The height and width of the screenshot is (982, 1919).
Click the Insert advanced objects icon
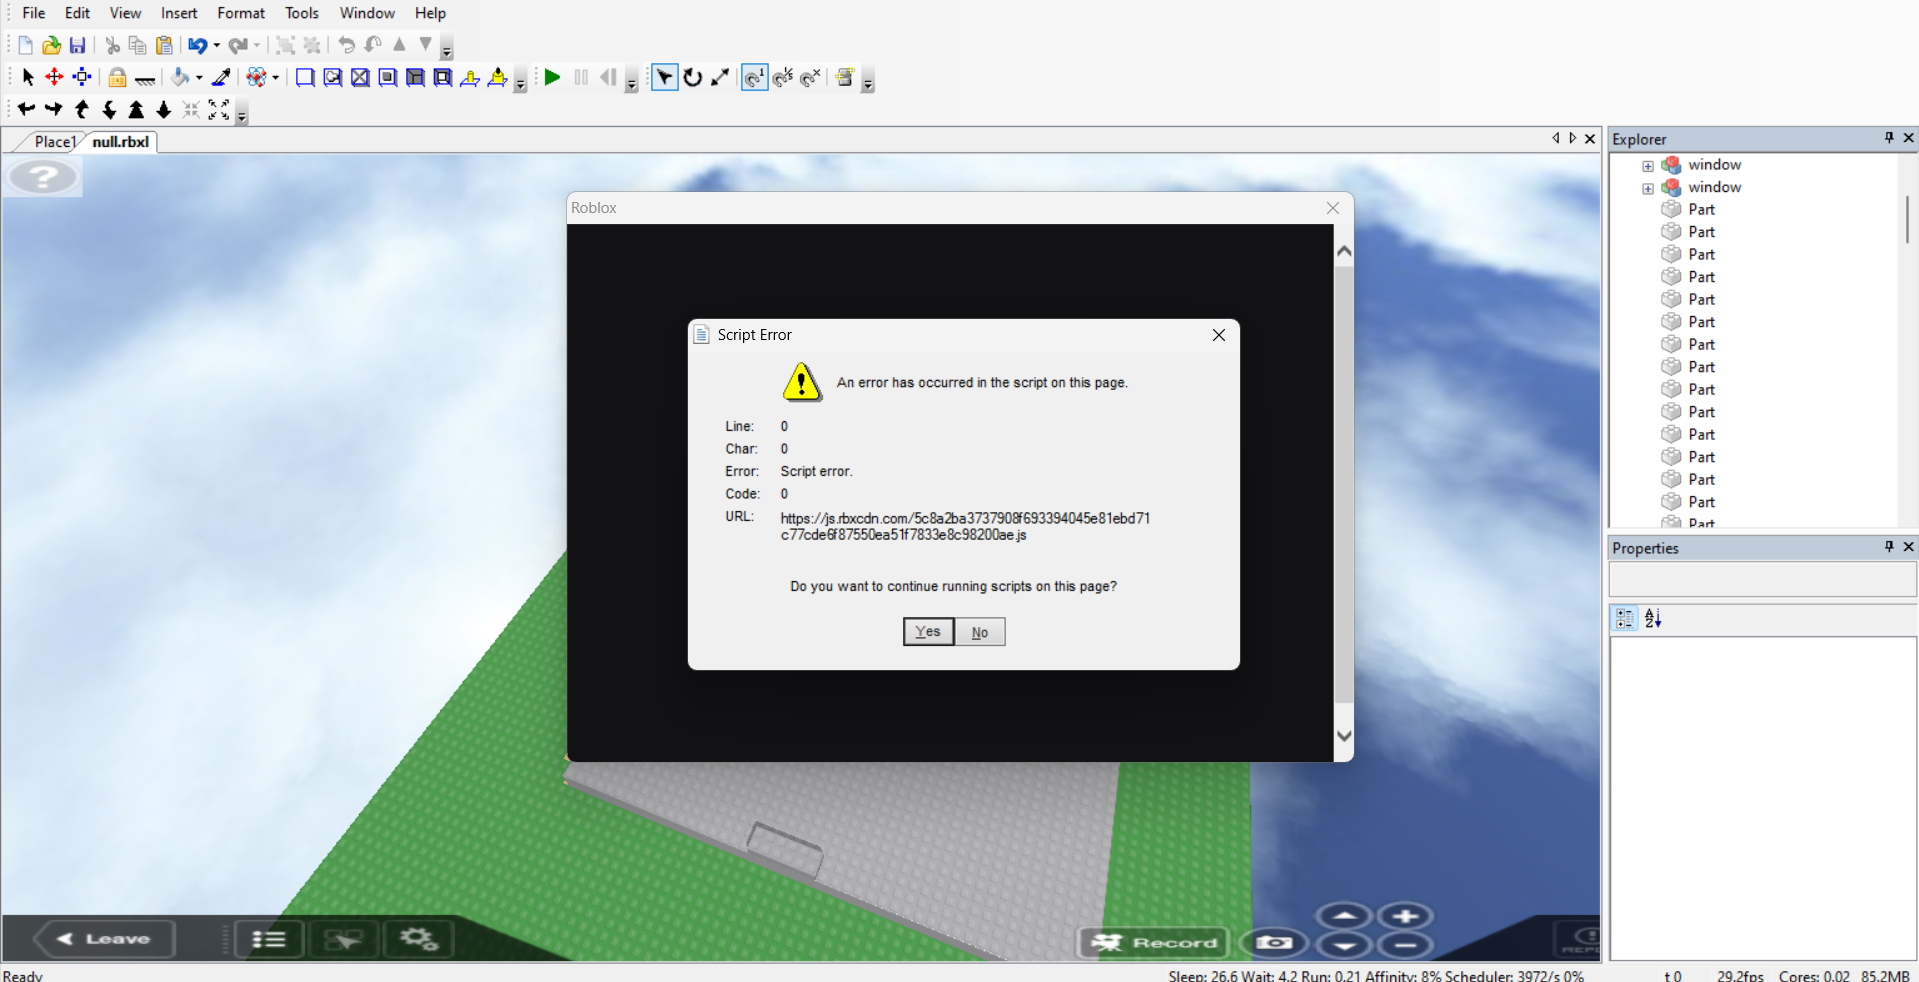845,77
